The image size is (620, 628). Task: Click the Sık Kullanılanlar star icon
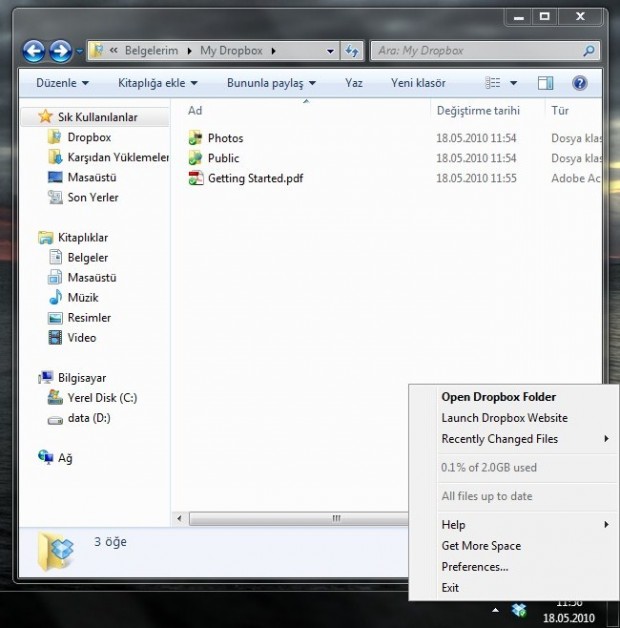click(x=45, y=117)
